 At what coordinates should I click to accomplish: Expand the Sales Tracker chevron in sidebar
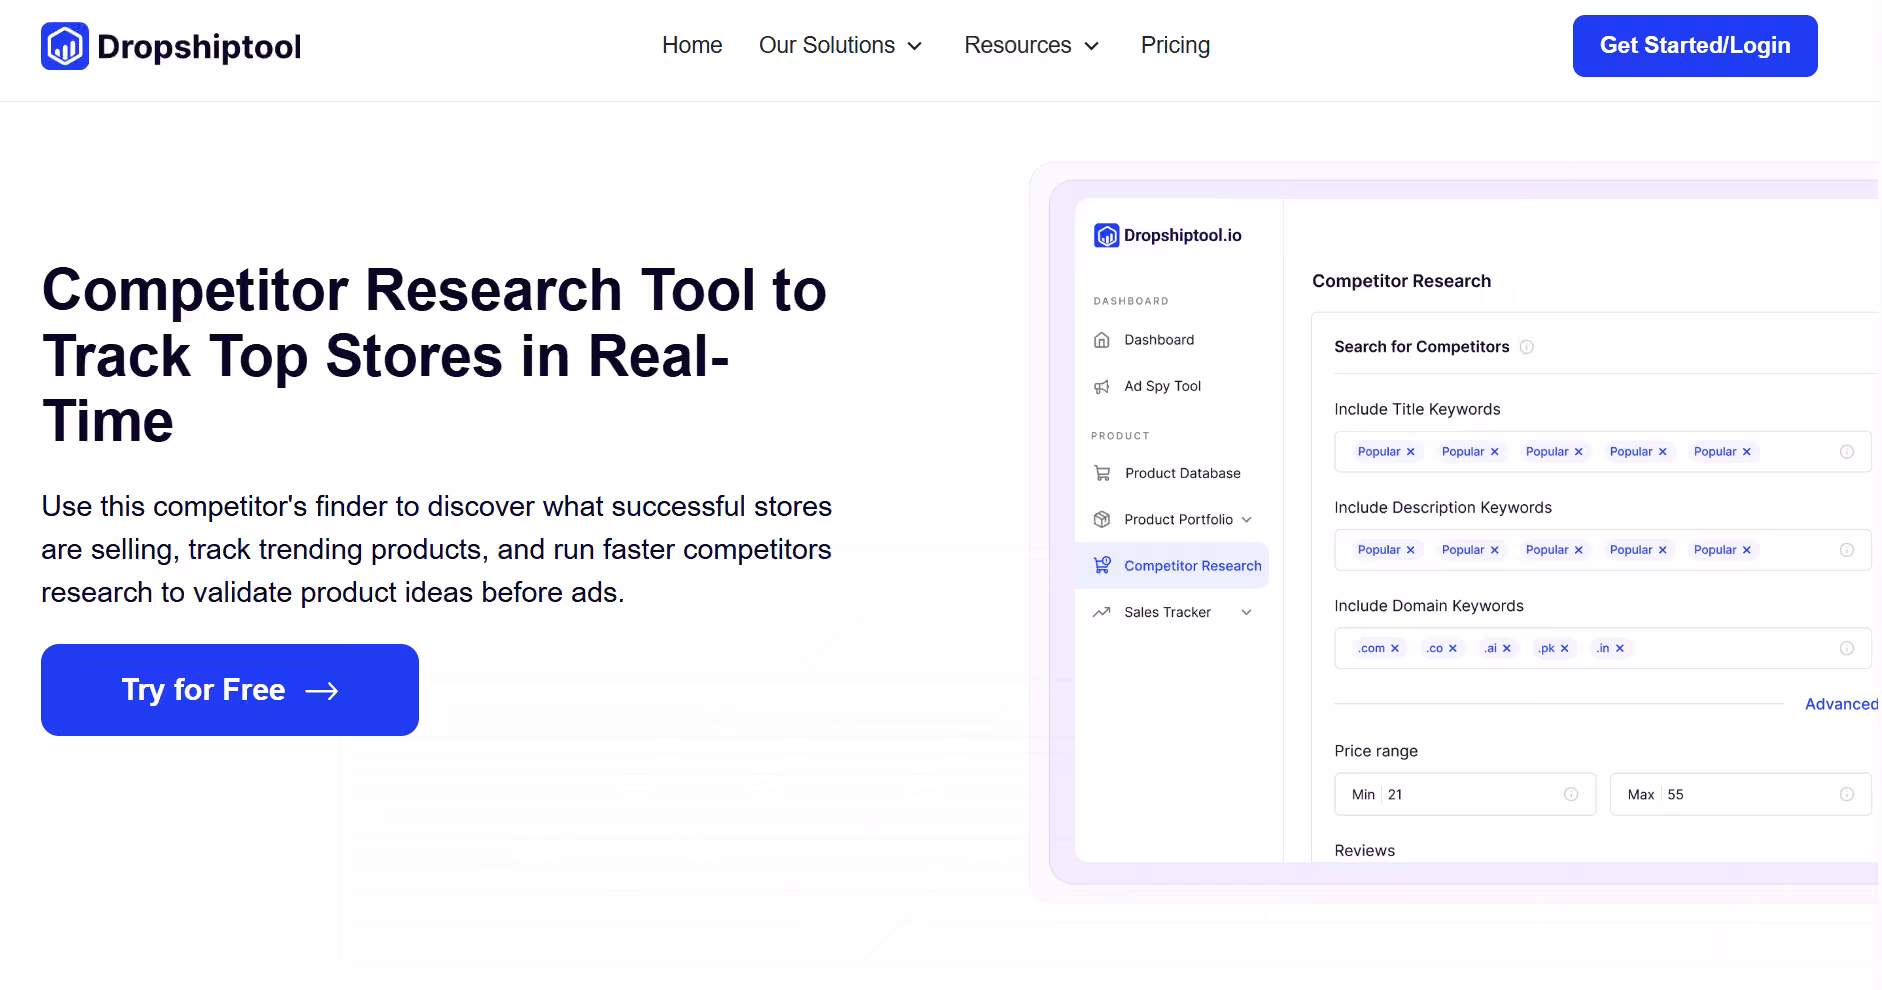(x=1247, y=612)
